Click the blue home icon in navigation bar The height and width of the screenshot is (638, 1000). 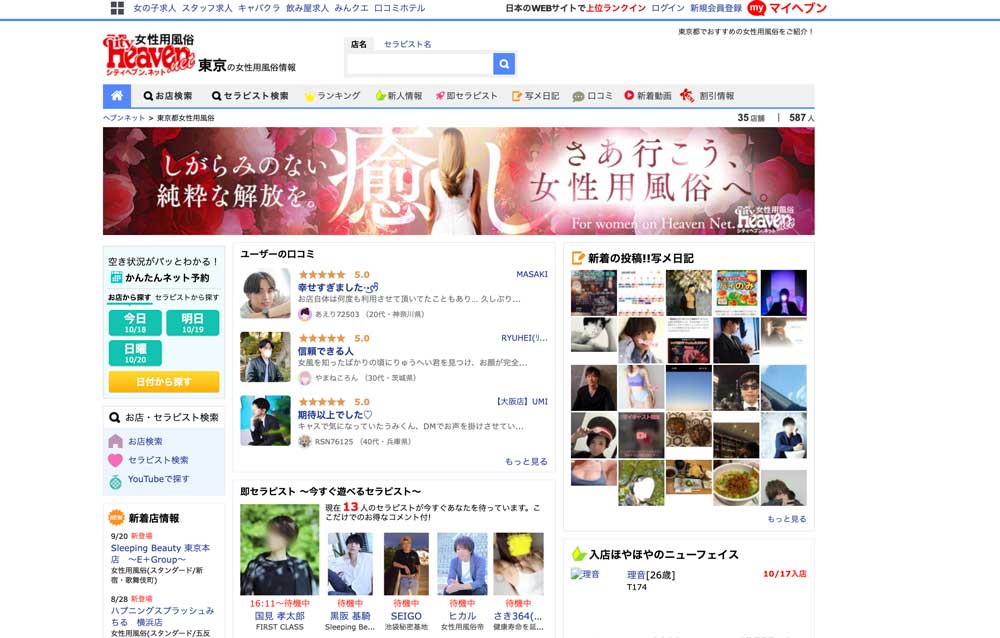tap(117, 96)
